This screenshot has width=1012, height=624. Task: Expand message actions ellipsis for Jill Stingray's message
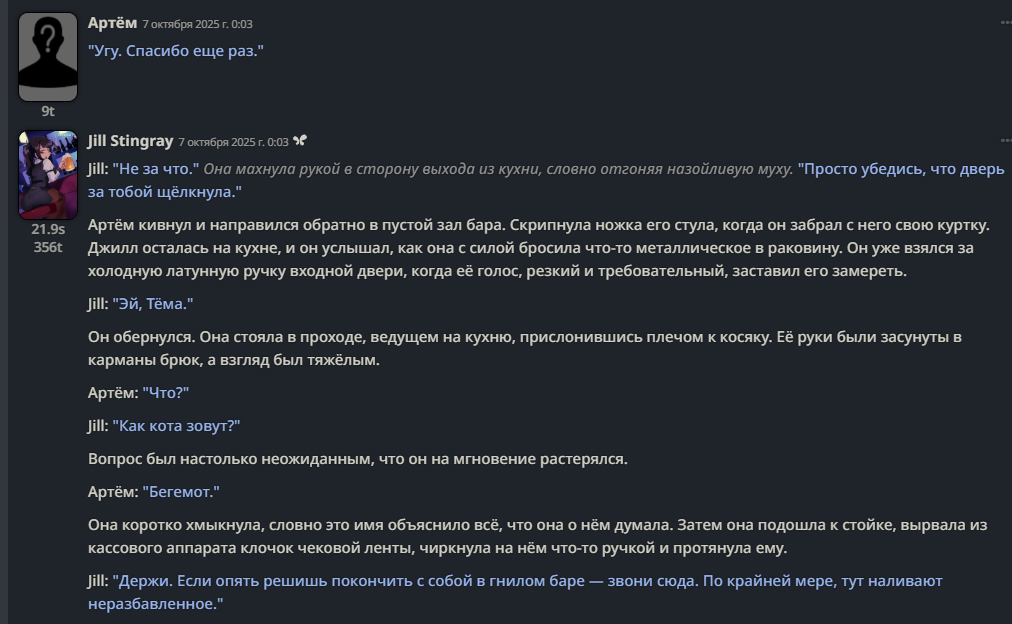pos(1005,141)
